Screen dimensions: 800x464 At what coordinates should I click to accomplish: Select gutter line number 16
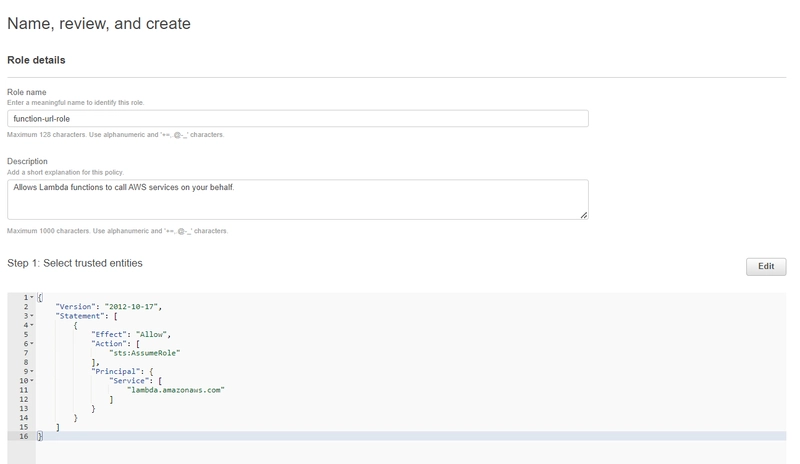[24, 436]
